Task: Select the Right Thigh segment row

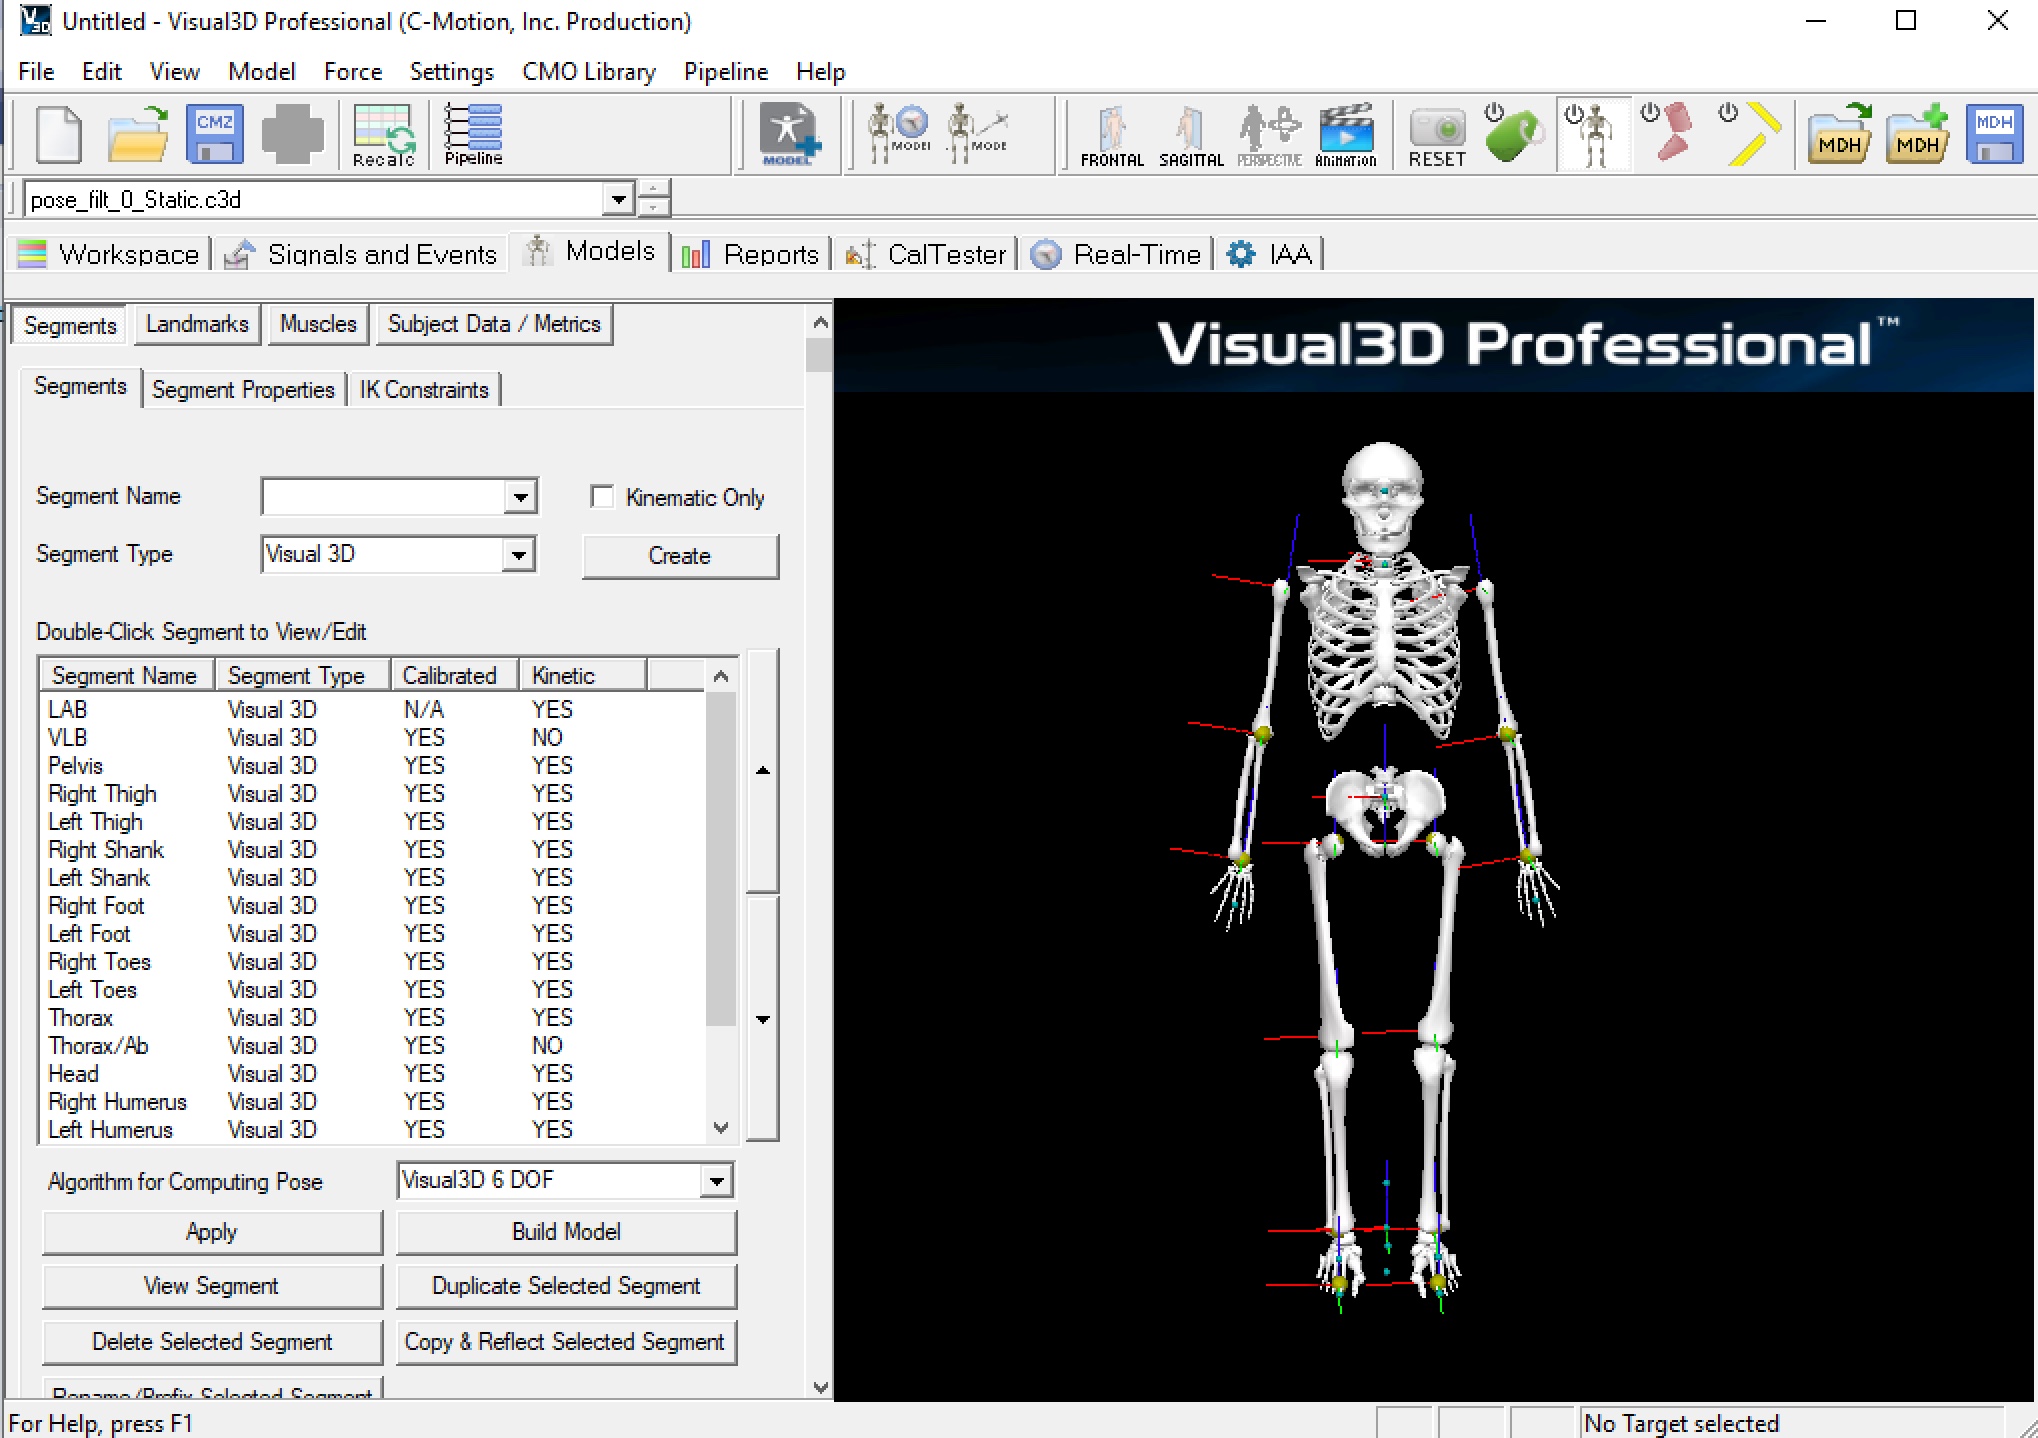Action: pos(372,794)
